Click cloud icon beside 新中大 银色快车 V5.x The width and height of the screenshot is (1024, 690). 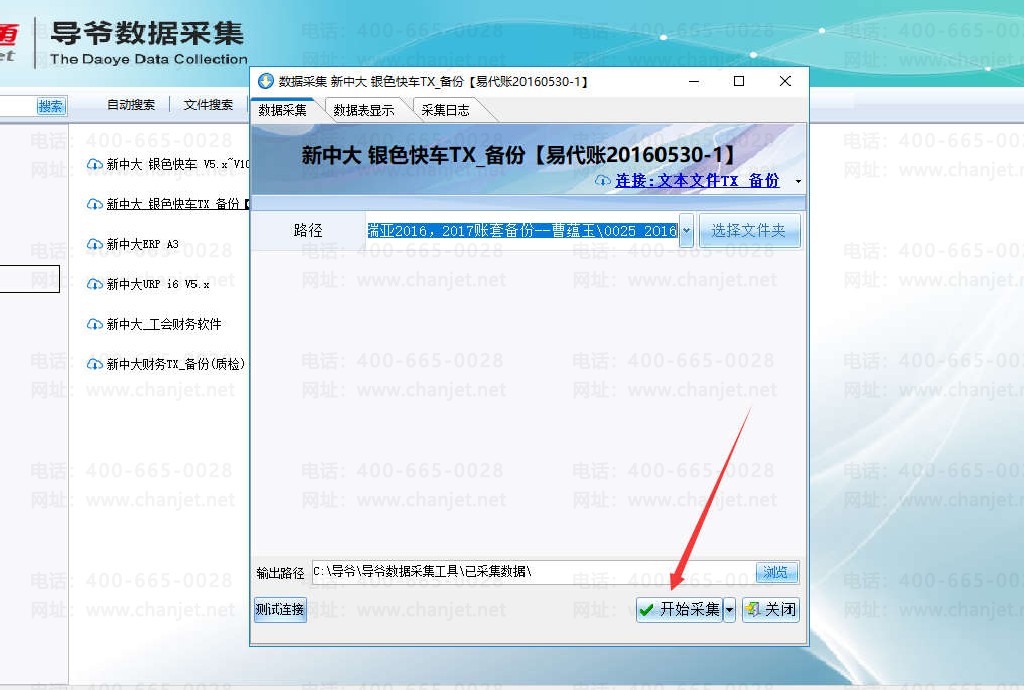tap(95, 164)
